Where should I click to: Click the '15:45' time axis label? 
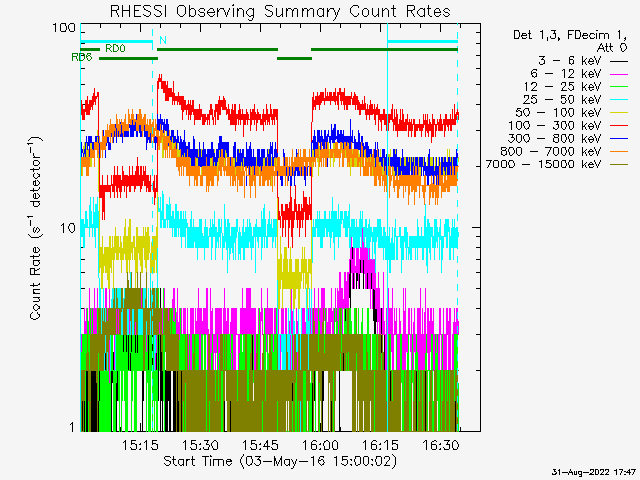point(260,445)
